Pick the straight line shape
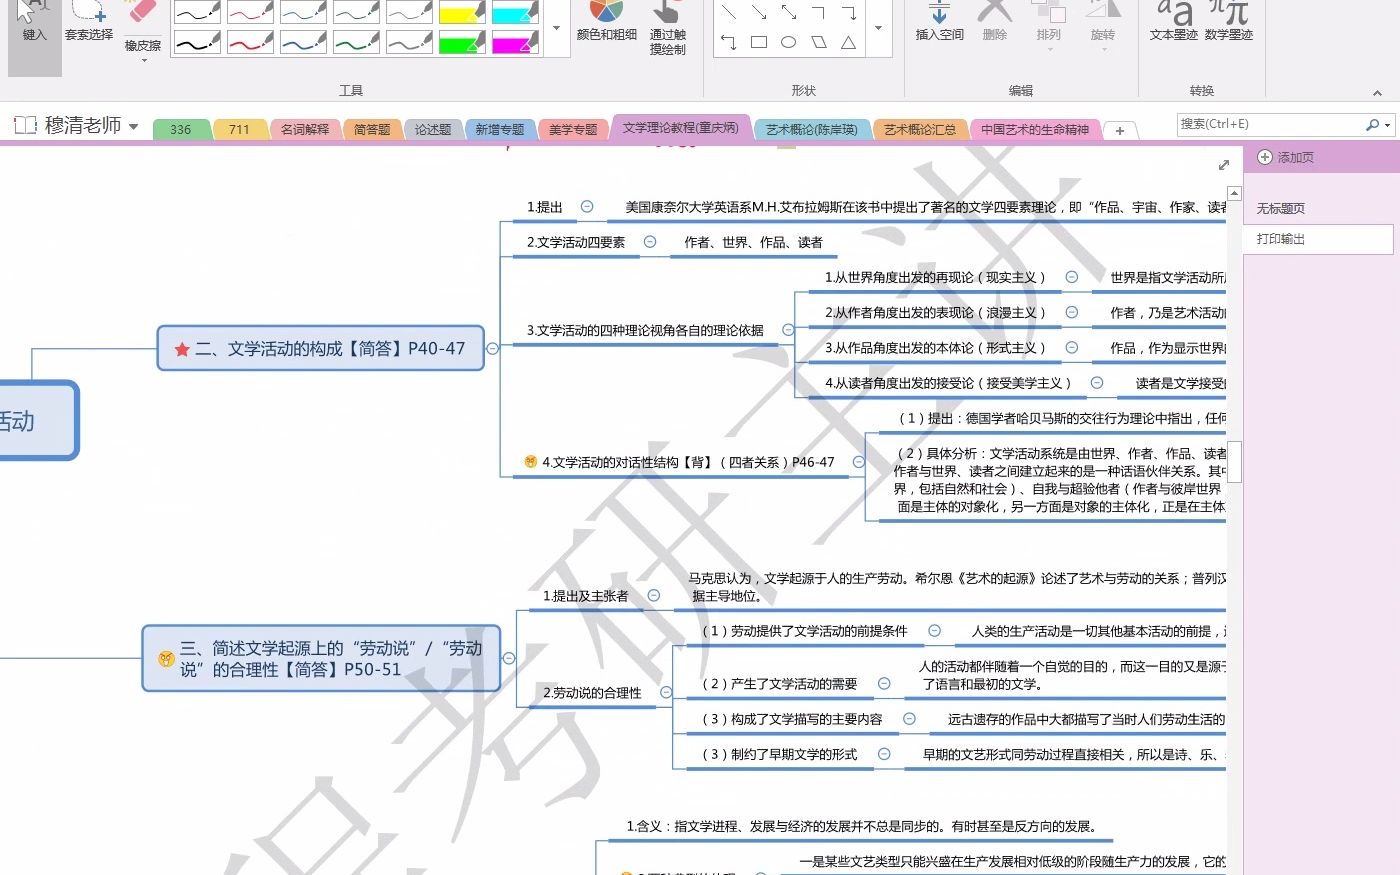Viewport: 1400px width, 875px height. pyautogui.click(x=729, y=13)
